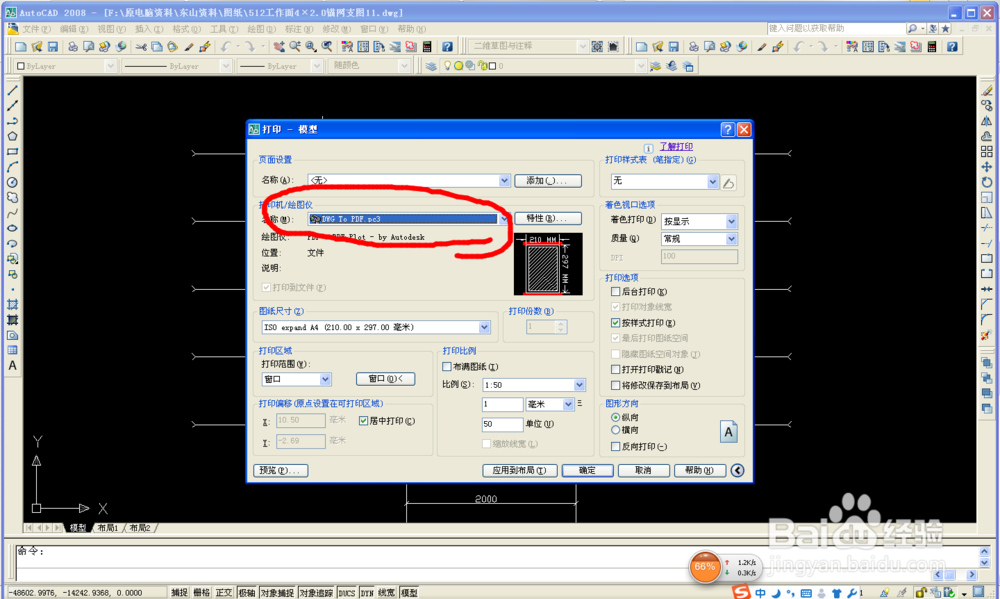Open the Layer Properties Manager icon

431,66
